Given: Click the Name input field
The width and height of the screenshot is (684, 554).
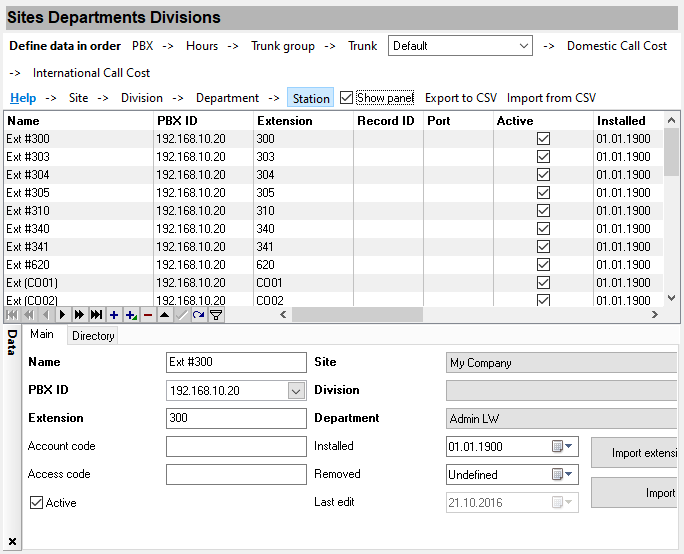Looking at the screenshot, I should pos(236,362).
